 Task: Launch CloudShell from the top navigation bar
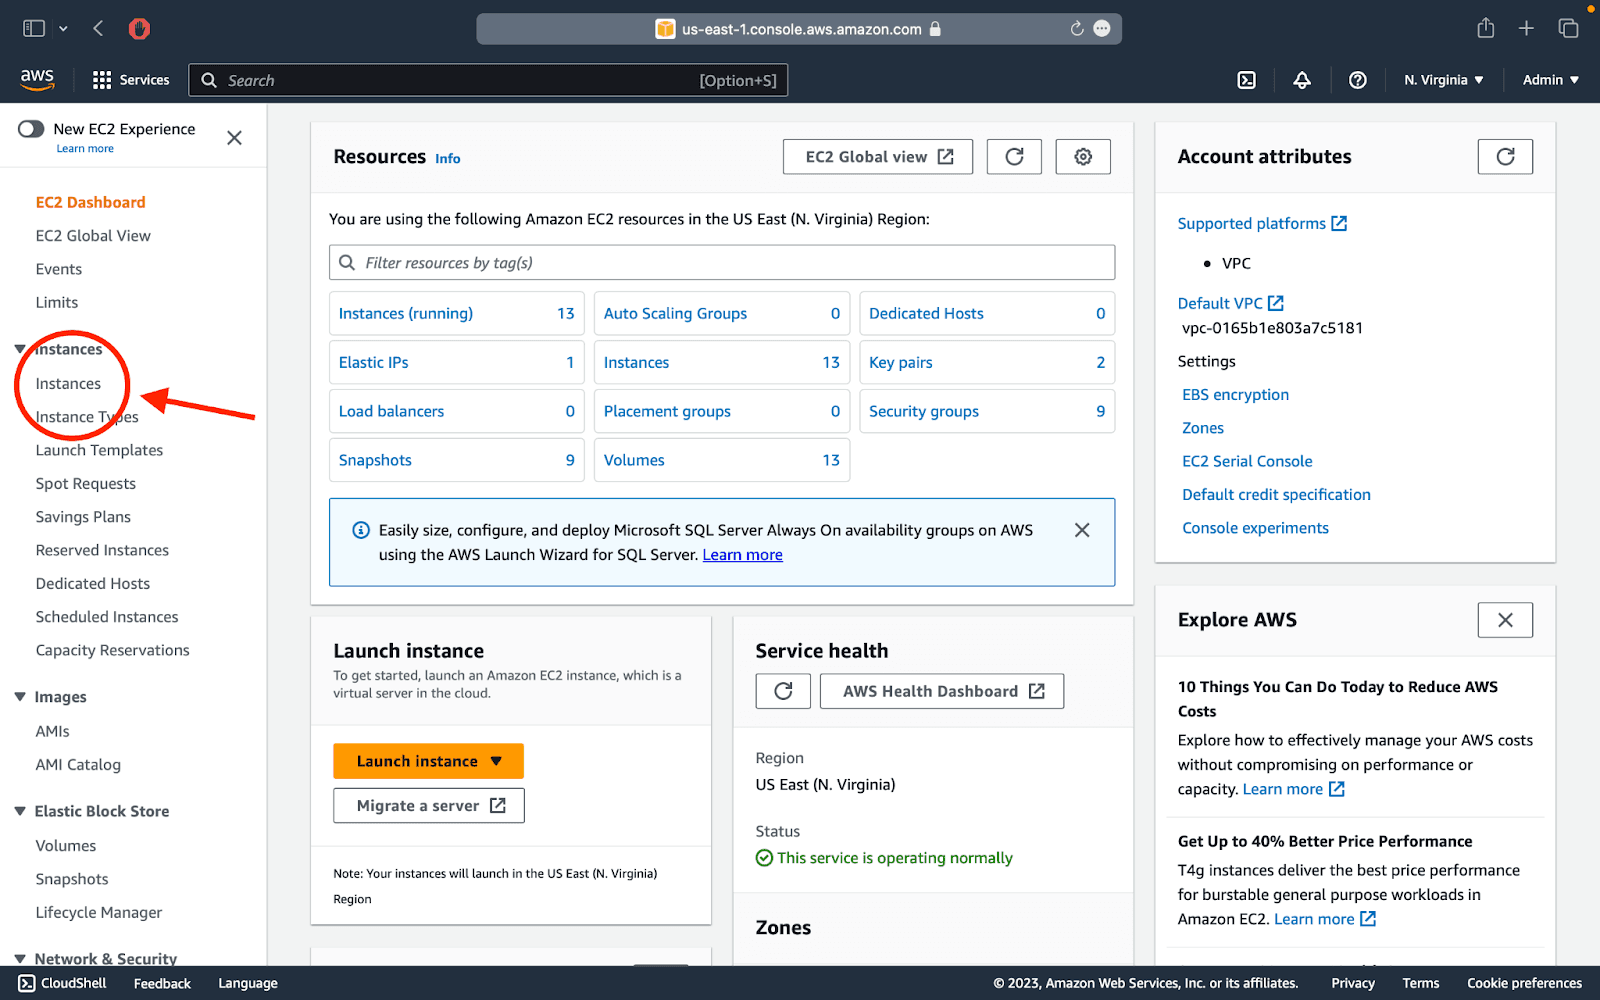click(x=1246, y=80)
